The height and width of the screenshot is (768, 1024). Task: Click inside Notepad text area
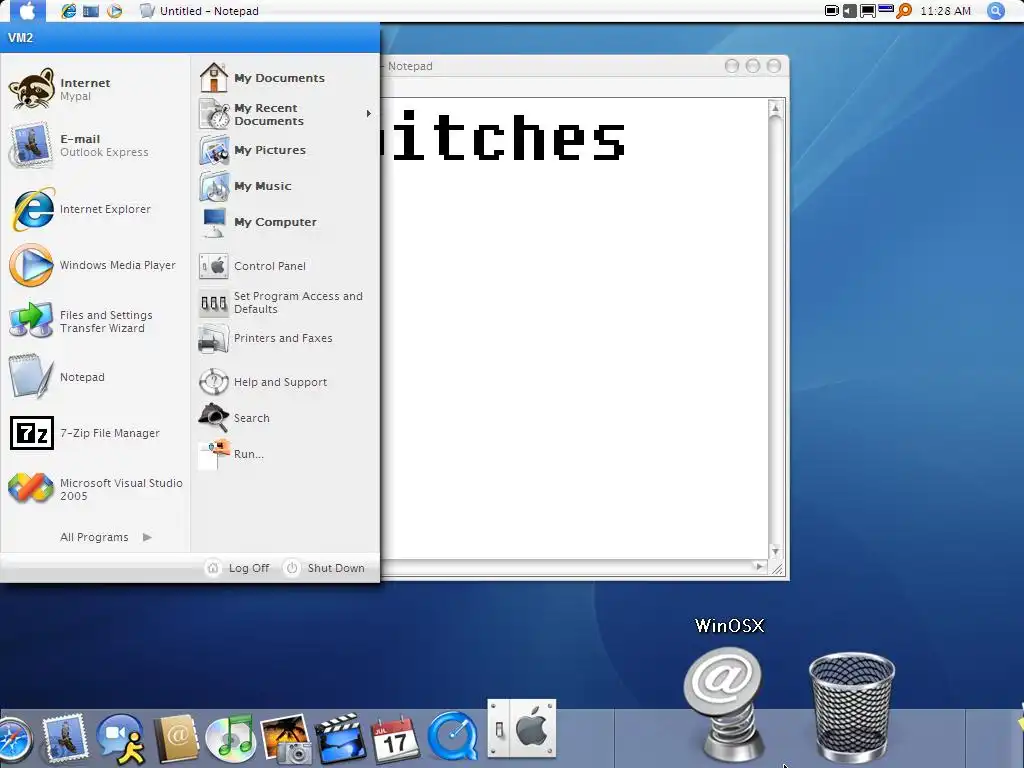(x=575, y=328)
